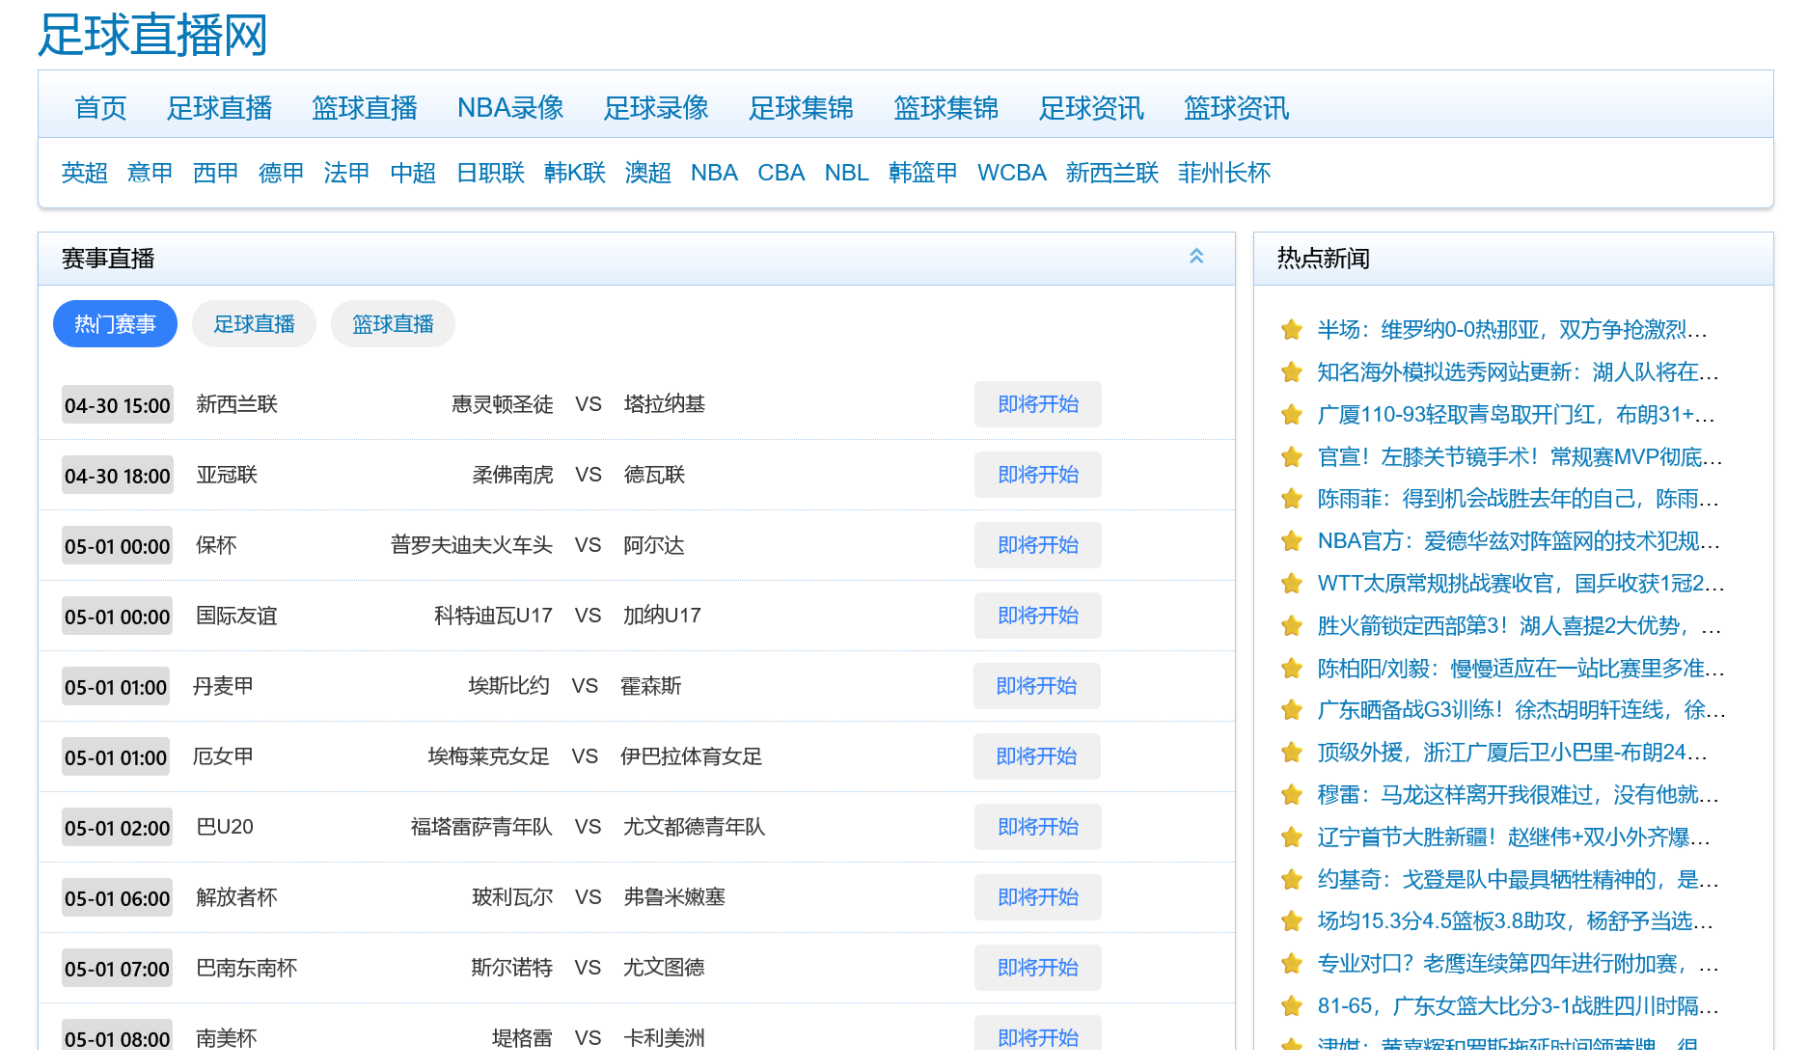Open news 辽宁首节大胜新疆

coord(1514,837)
